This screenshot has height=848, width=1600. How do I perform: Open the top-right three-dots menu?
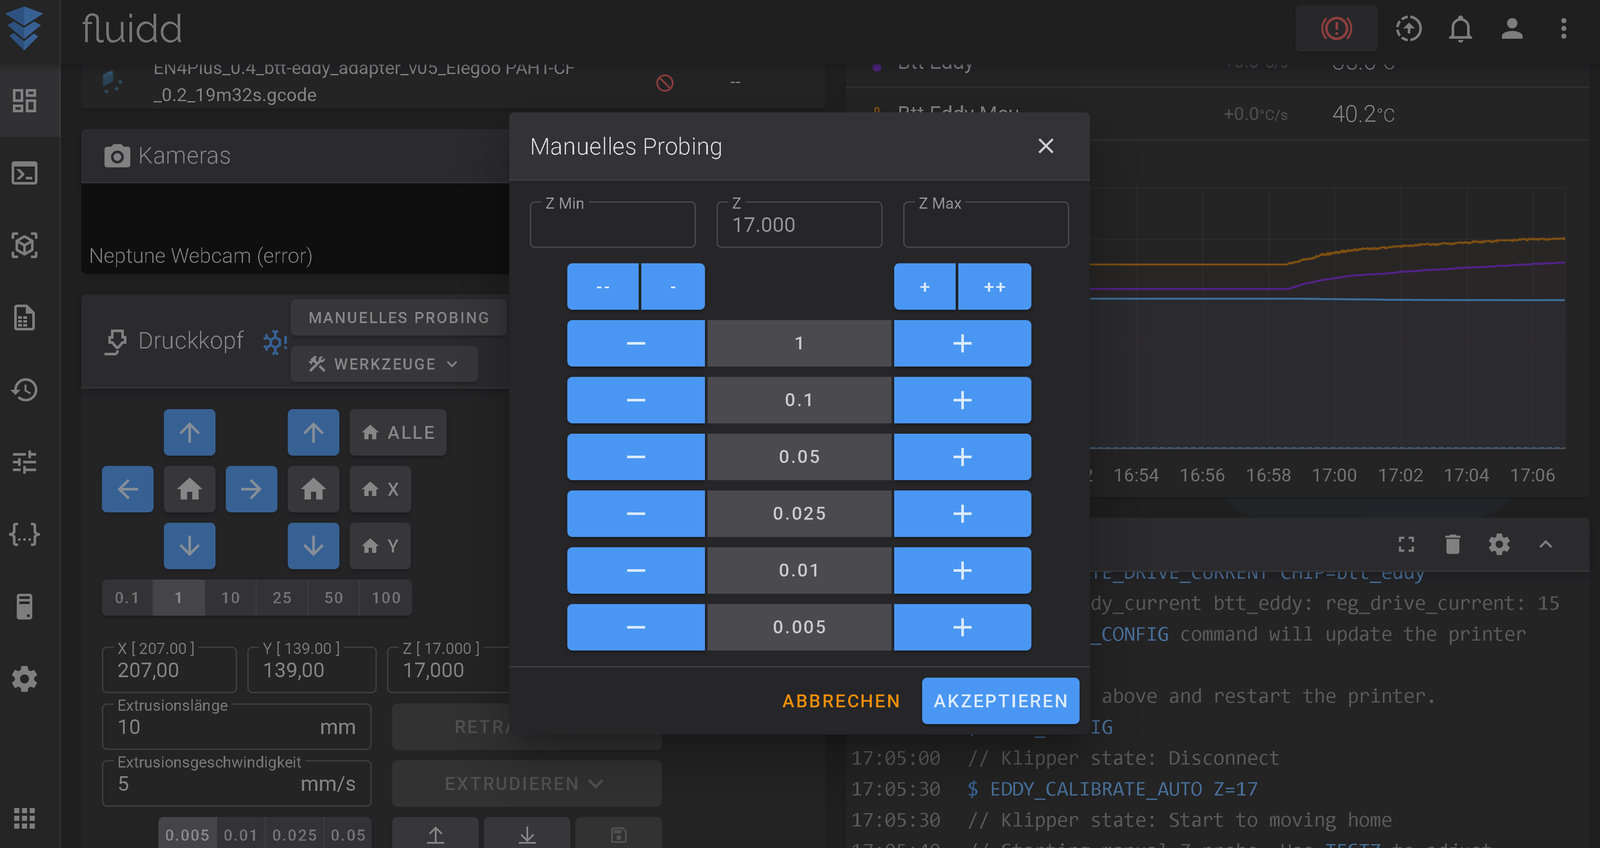coord(1564,29)
